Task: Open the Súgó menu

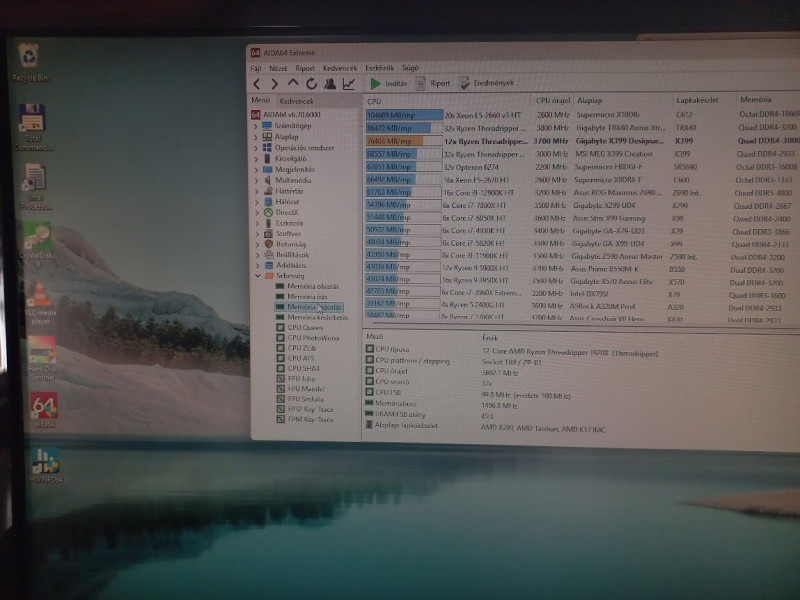Action: click(410, 67)
